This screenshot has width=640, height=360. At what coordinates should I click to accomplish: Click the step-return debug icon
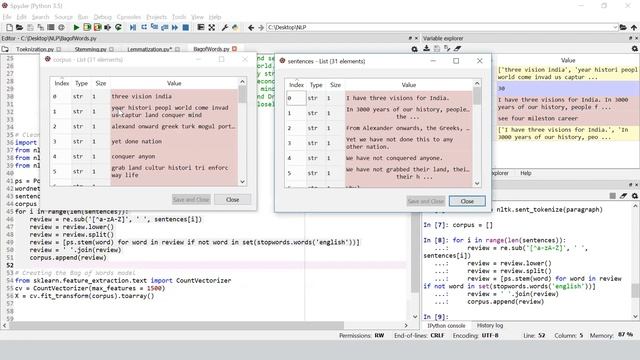[164, 27]
